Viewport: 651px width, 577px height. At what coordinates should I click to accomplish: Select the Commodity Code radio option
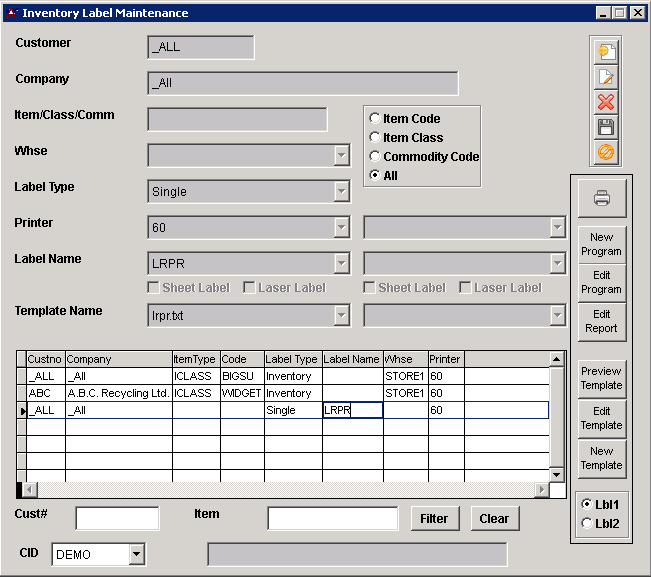coord(375,157)
